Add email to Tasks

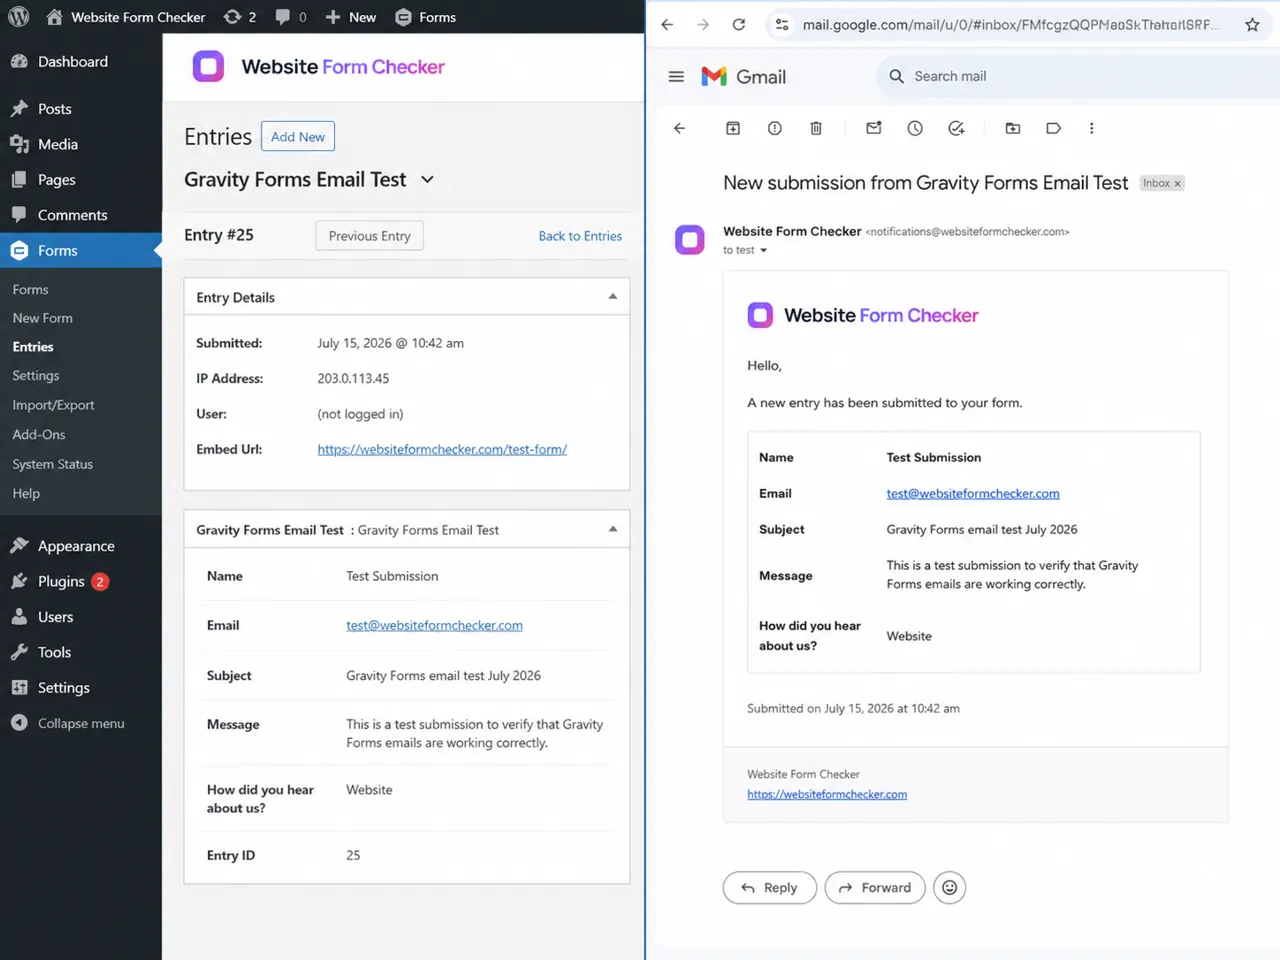coord(957,128)
